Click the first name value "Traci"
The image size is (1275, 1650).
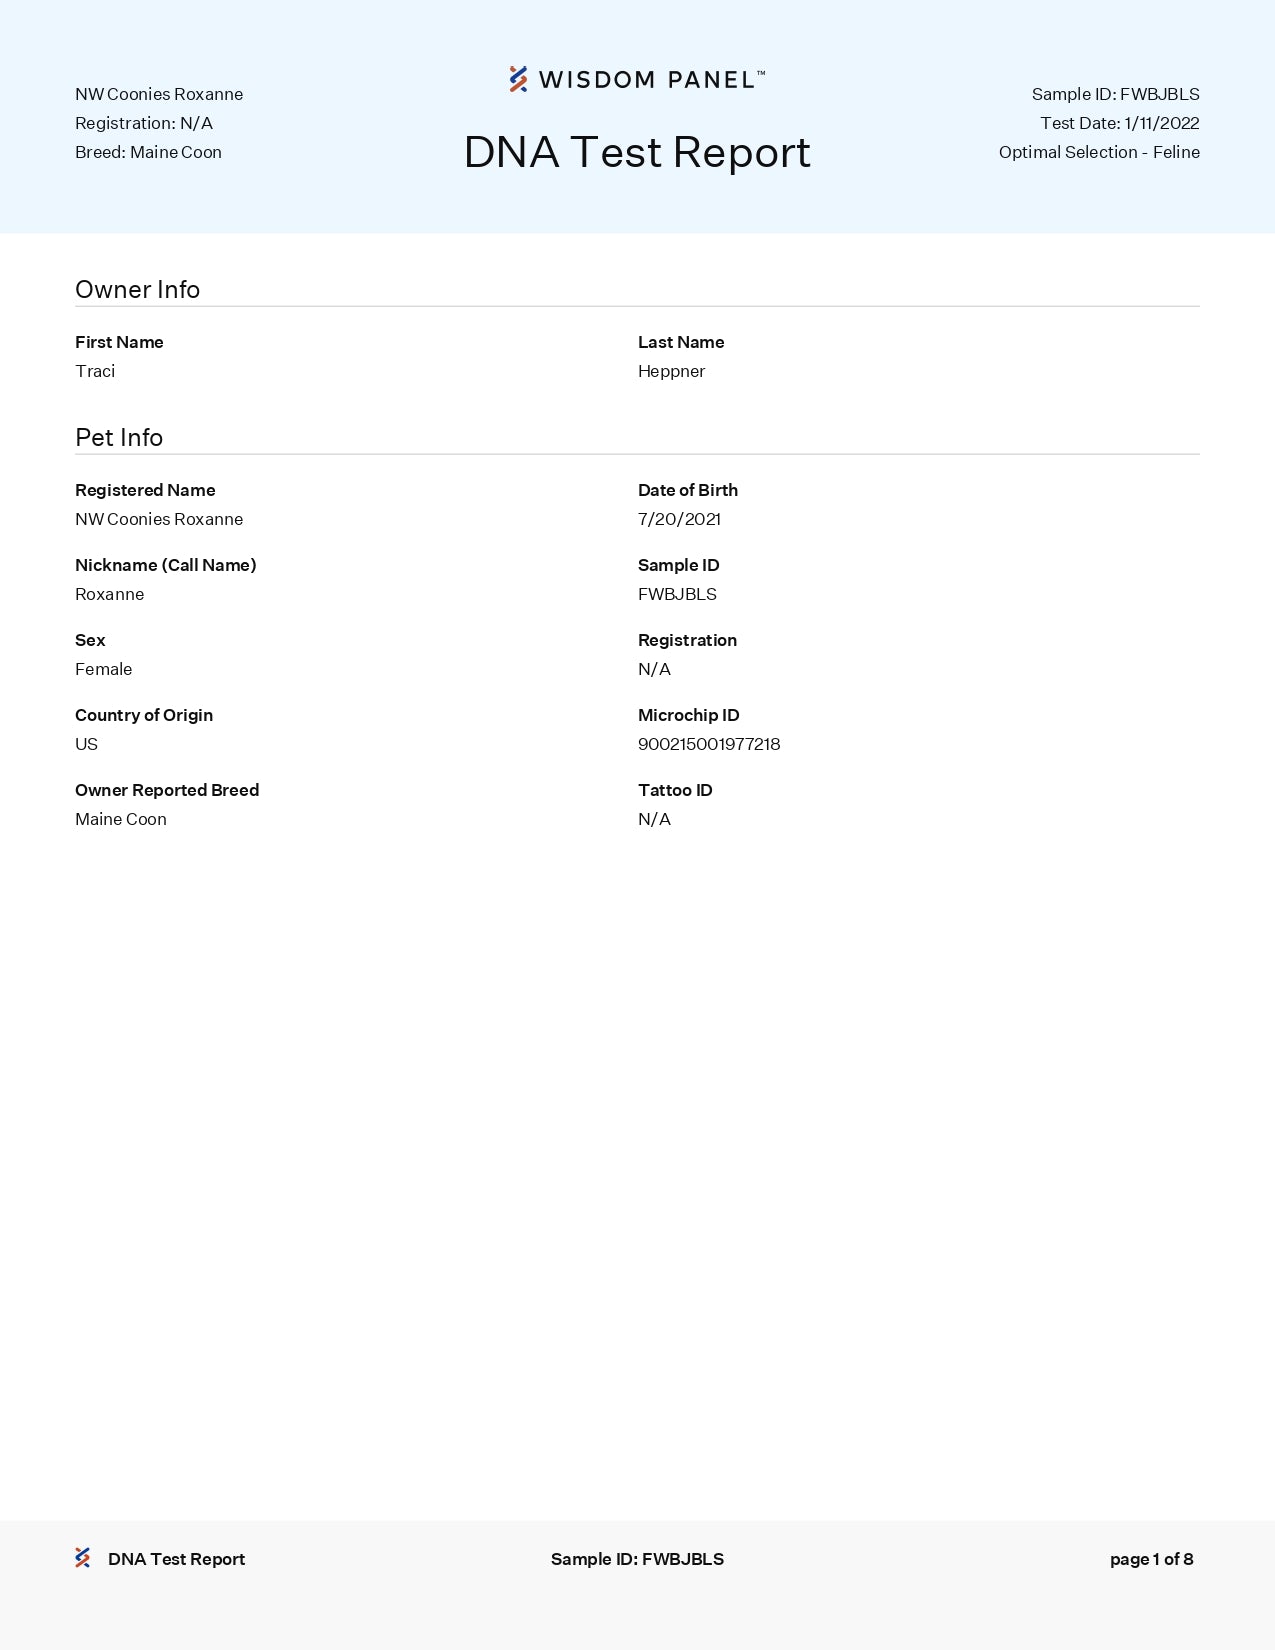click(x=95, y=371)
